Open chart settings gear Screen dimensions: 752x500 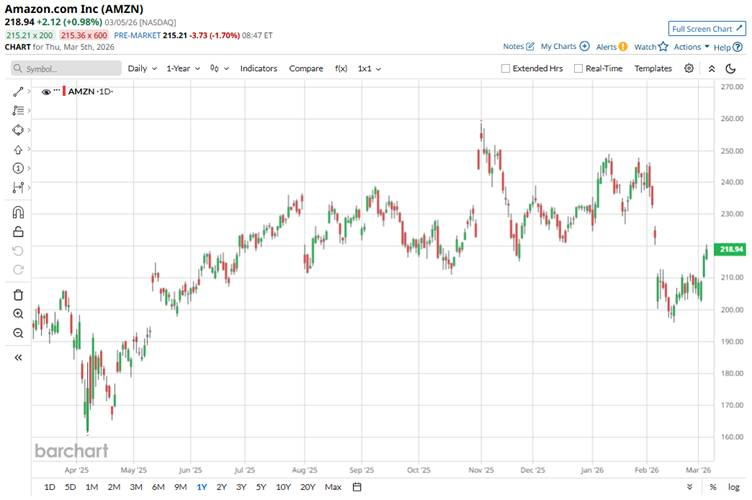689,68
